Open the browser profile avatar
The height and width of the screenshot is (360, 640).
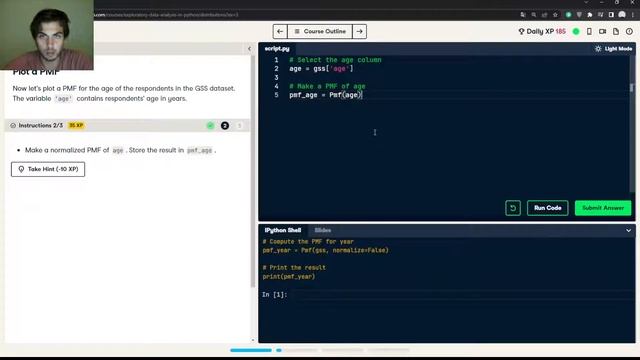click(622, 15)
